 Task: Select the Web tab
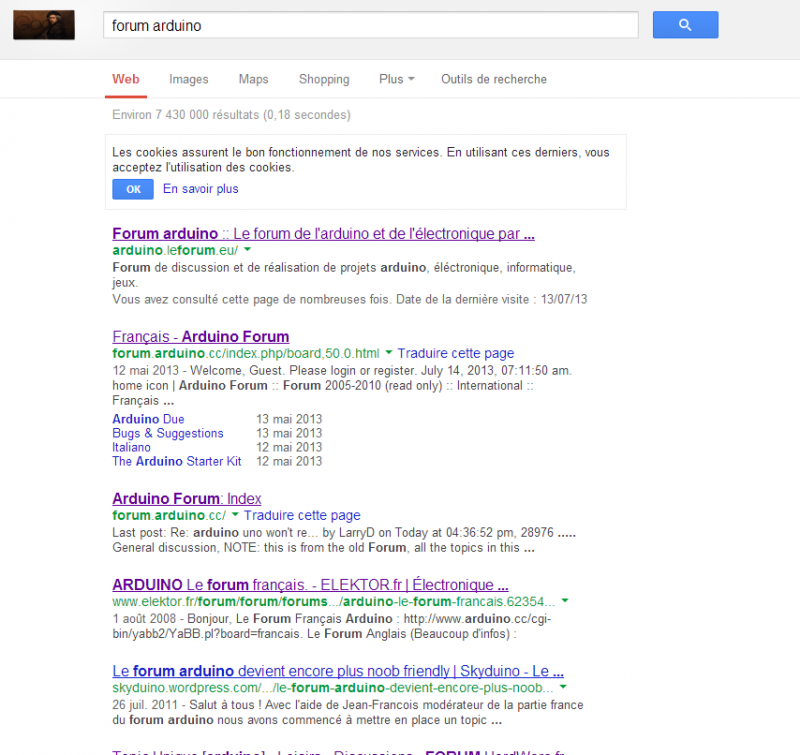126,79
